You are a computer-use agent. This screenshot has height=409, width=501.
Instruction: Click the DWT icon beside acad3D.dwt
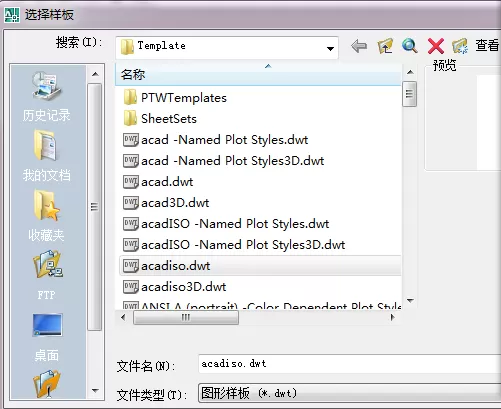coord(131,203)
